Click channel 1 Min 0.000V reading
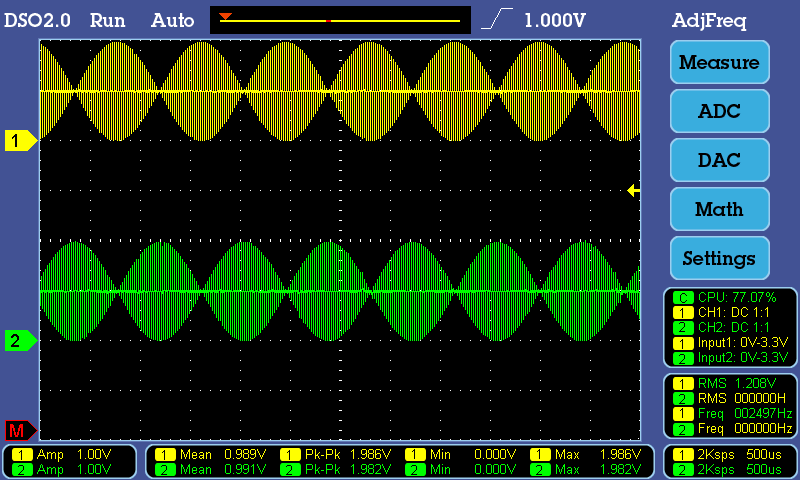The image size is (800, 480). (x=461, y=454)
